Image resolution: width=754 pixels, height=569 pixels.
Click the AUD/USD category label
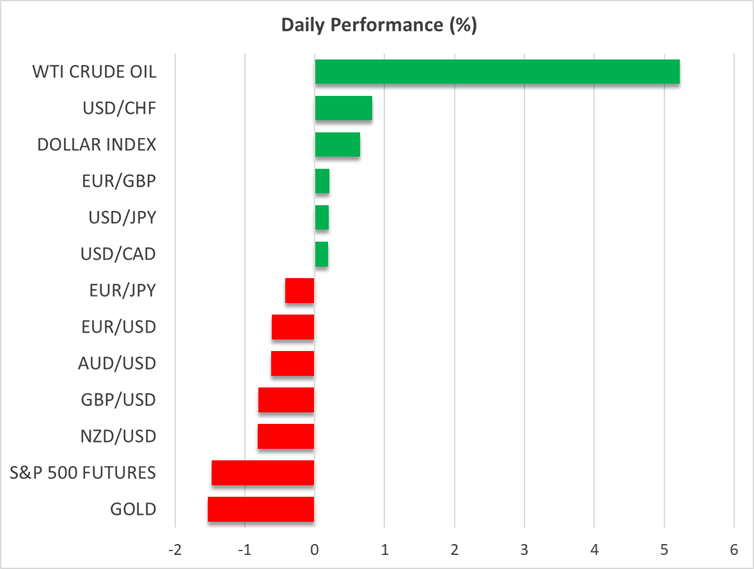pyautogui.click(x=117, y=363)
